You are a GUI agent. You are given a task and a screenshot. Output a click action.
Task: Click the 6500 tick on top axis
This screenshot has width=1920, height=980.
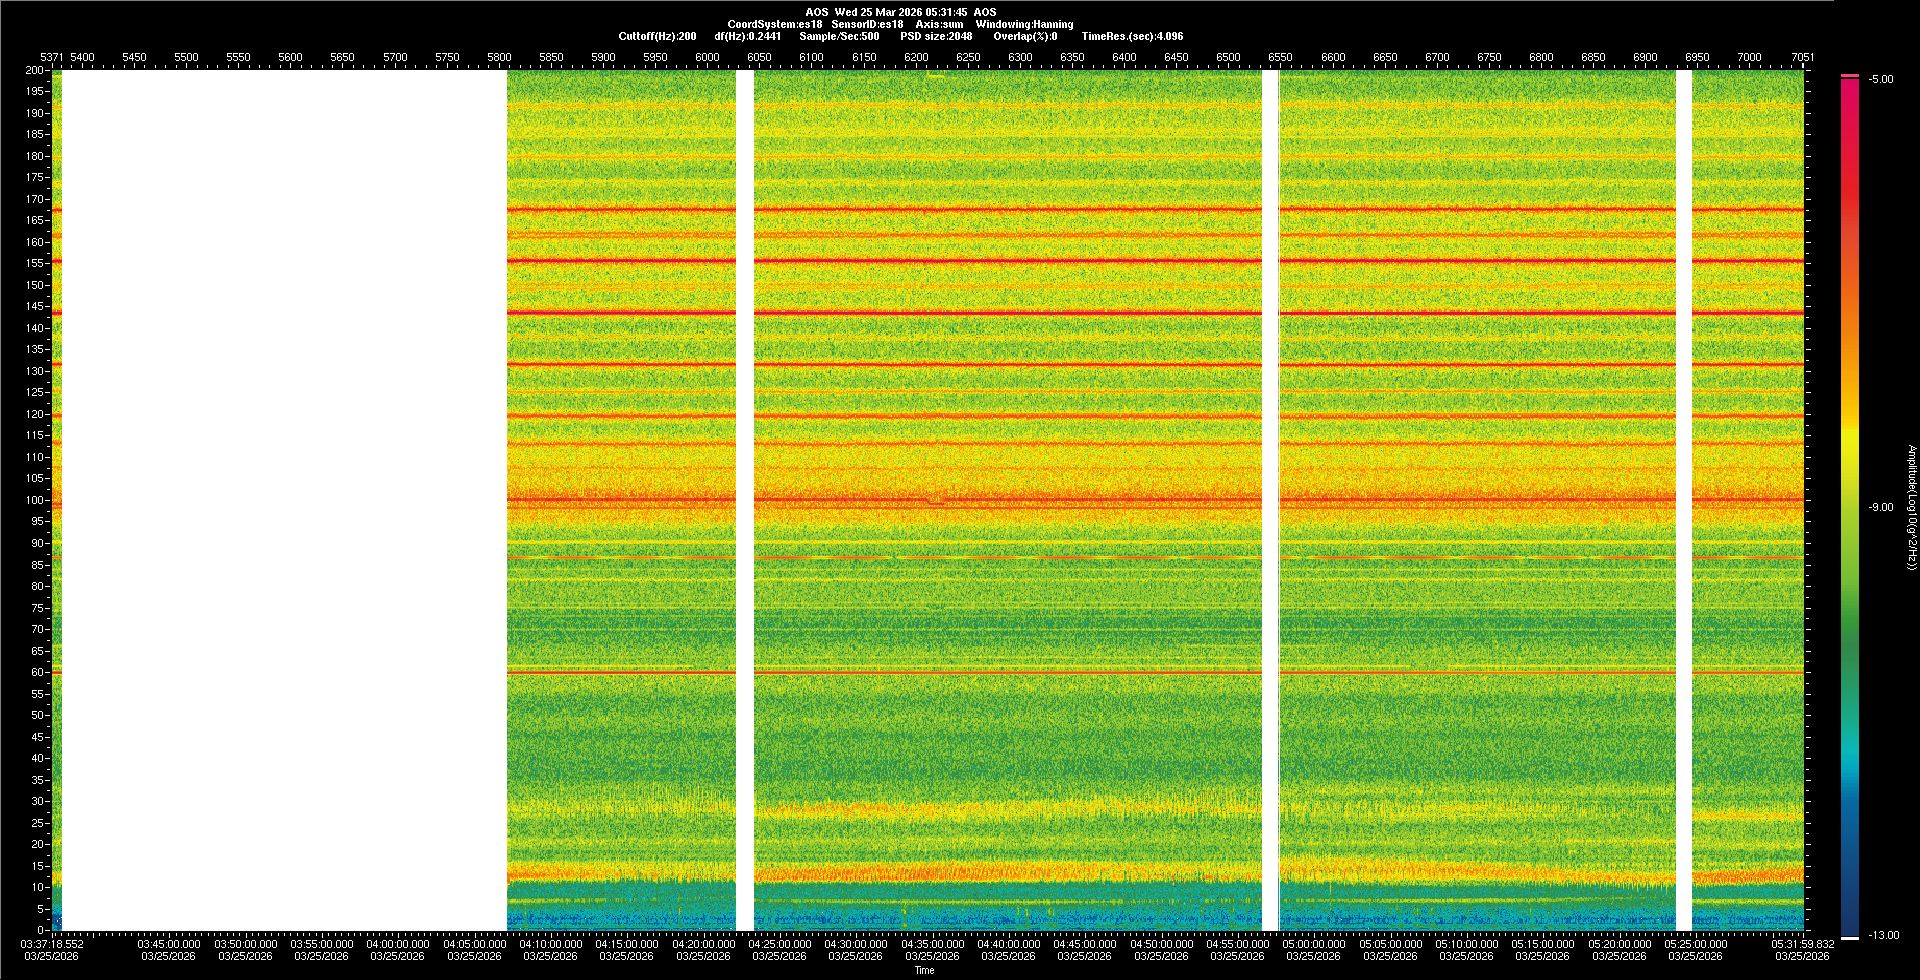pyautogui.click(x=1228, y=57)
